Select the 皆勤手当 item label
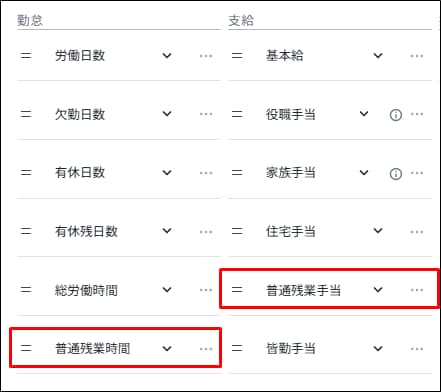The height and width of the screenshot is (392, 441). [x=291, y=349]
